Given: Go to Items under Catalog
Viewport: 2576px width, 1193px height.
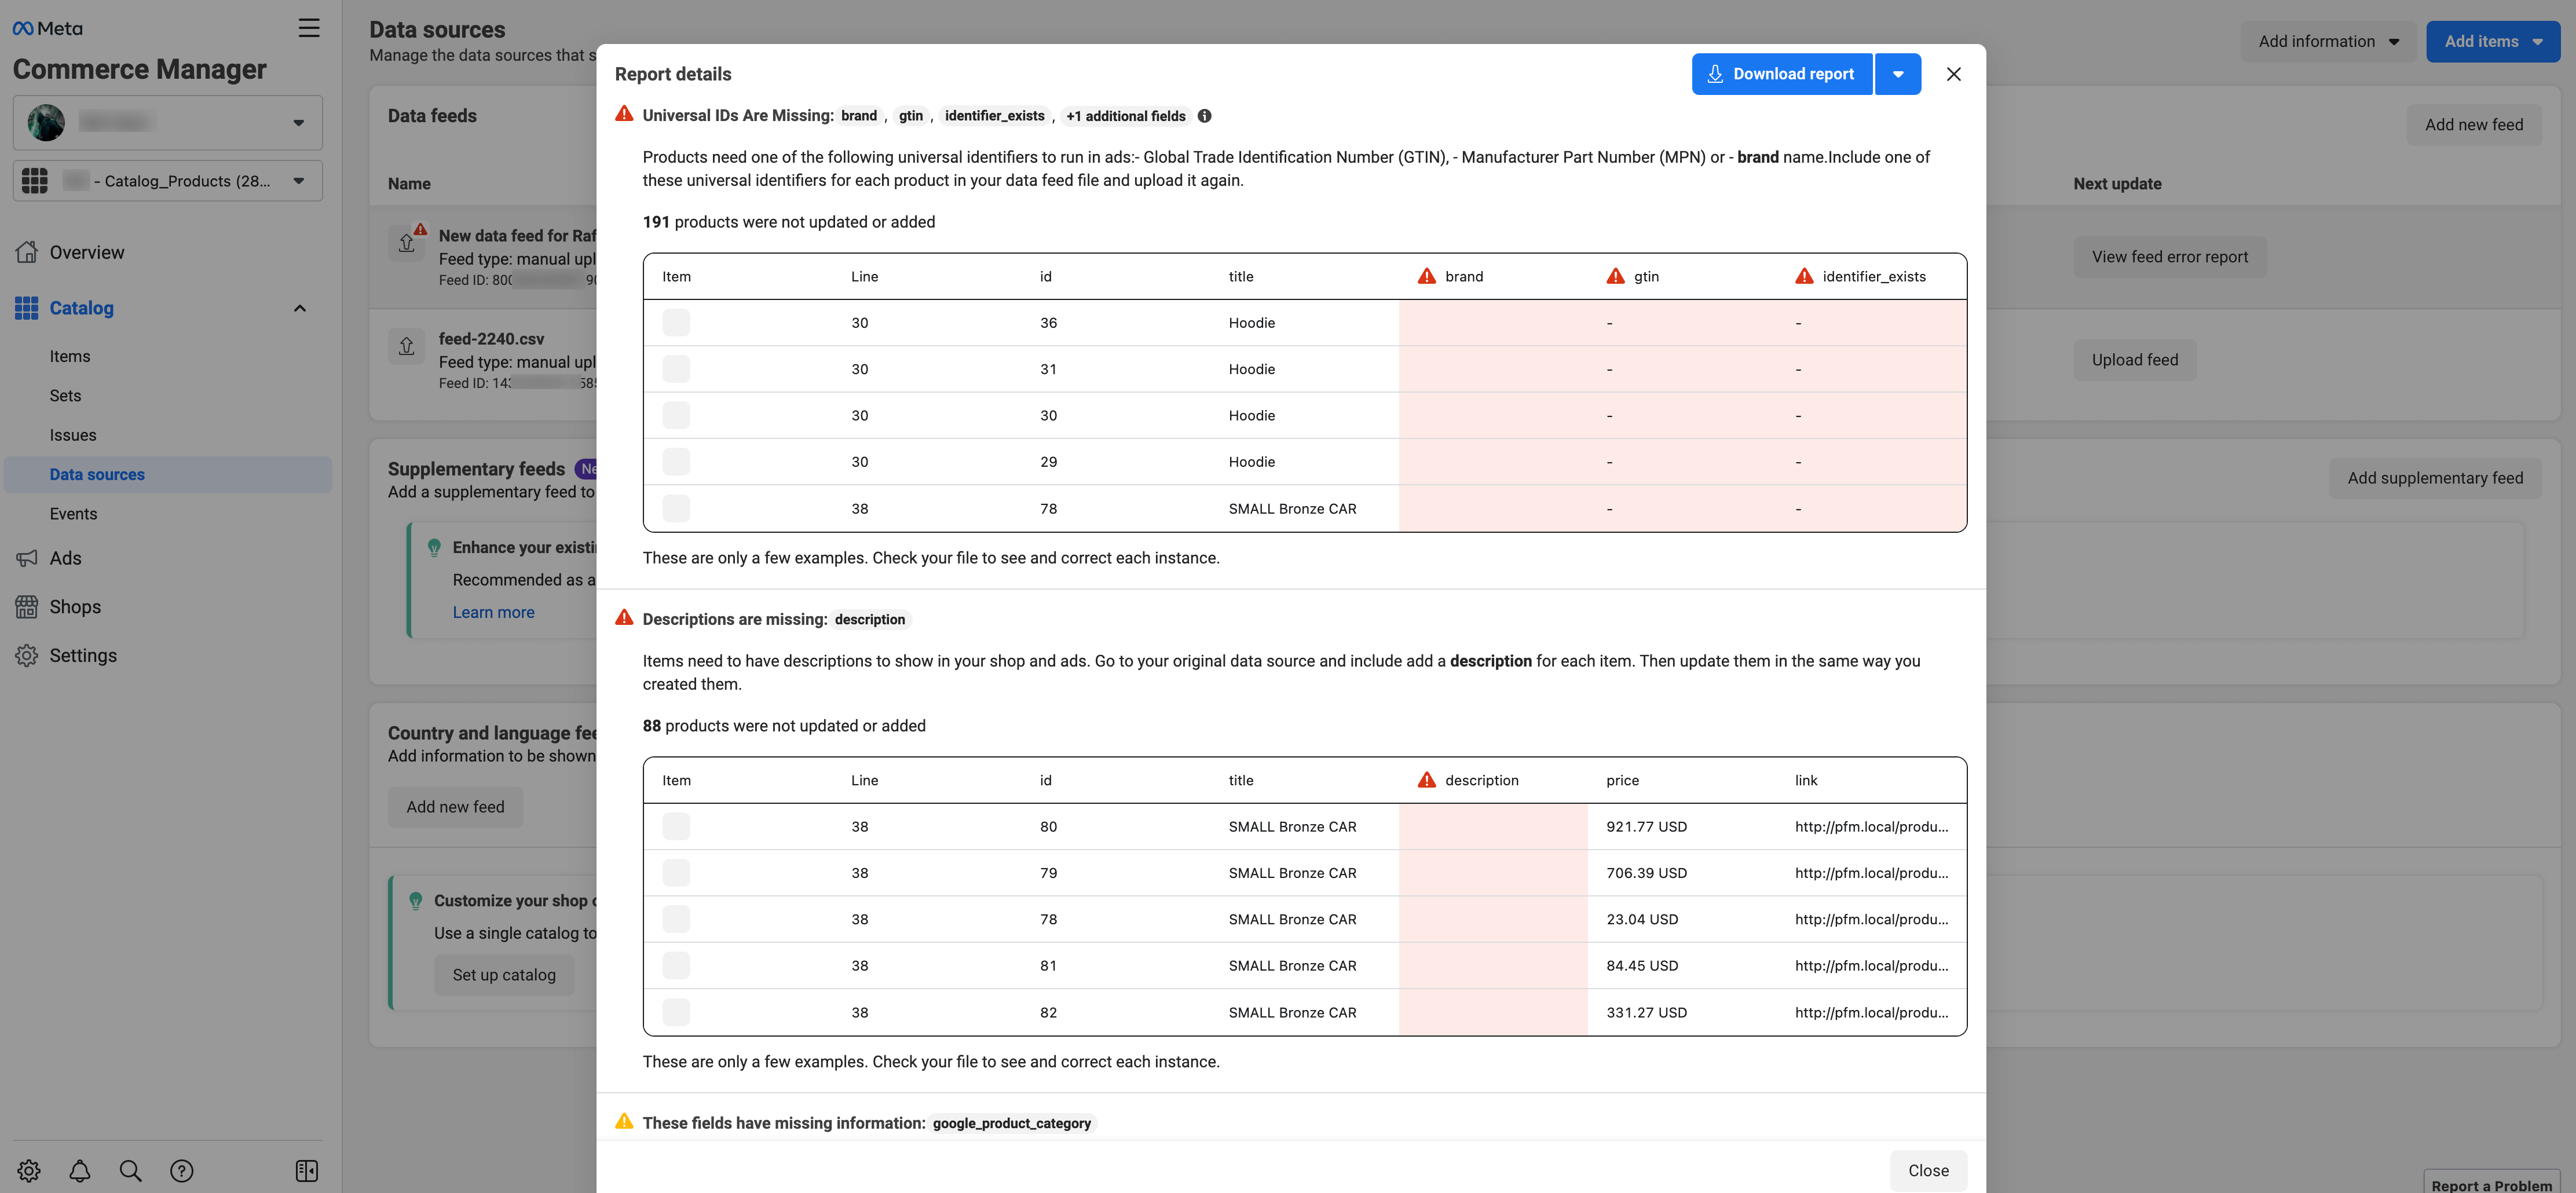Looking at the screenshot, I should [x=70, y=356].
